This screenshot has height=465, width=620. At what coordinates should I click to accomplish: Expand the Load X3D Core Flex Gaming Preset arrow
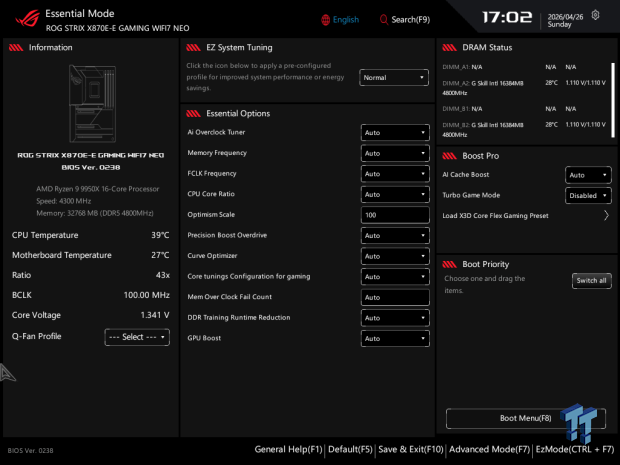pyautogui.click(x=606, y=215)
